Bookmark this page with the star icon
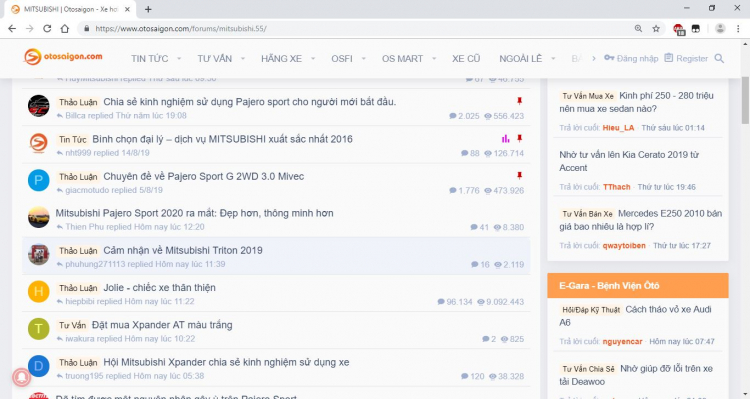This screenshot has height=399, width=750. [x=656, y=29]
